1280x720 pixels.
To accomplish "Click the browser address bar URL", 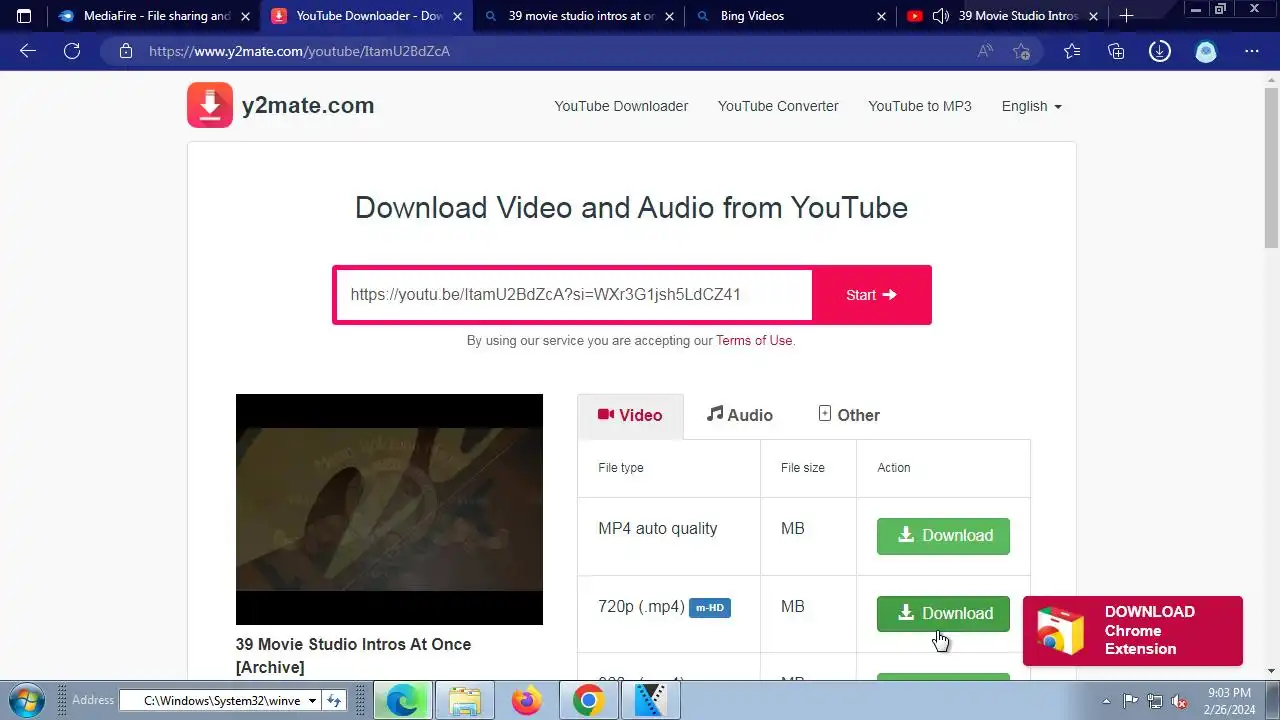I will pos(300,51).
